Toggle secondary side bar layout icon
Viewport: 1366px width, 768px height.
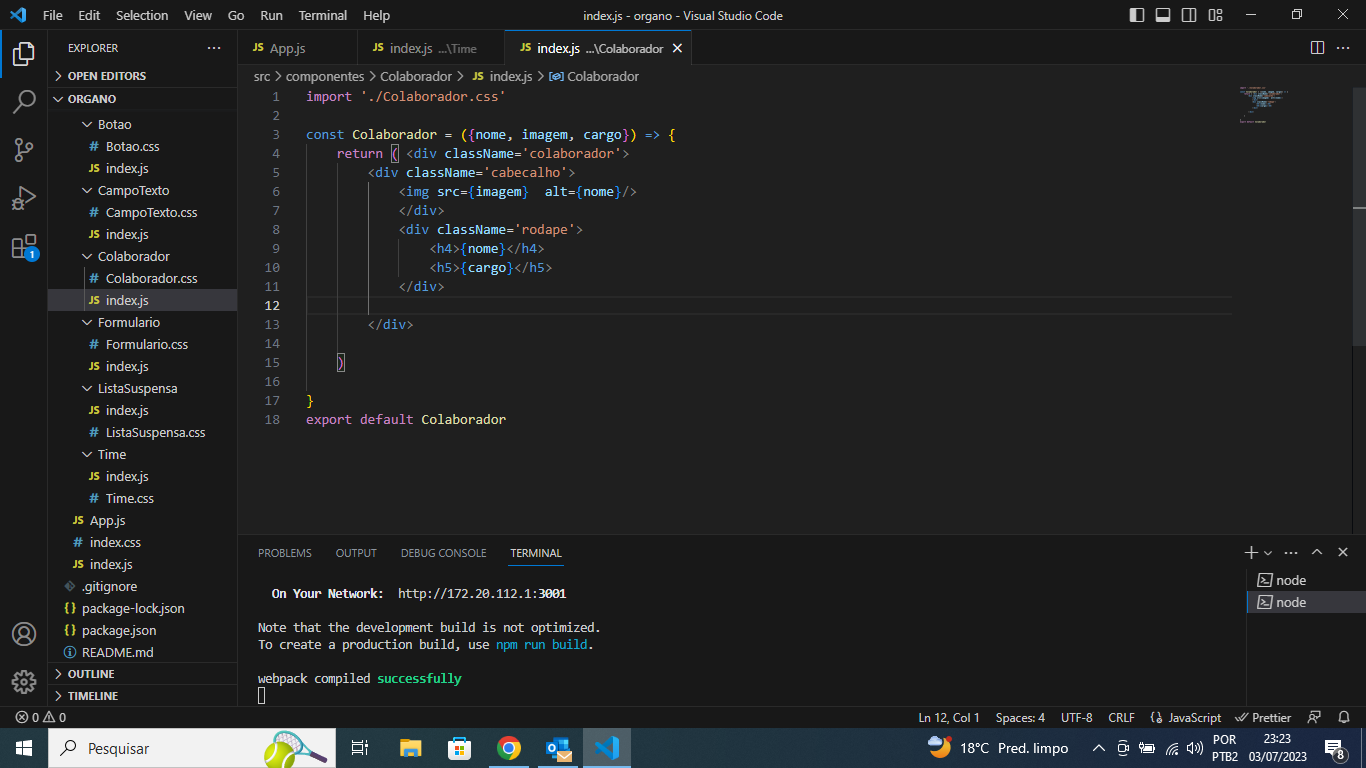point(1189,15)
